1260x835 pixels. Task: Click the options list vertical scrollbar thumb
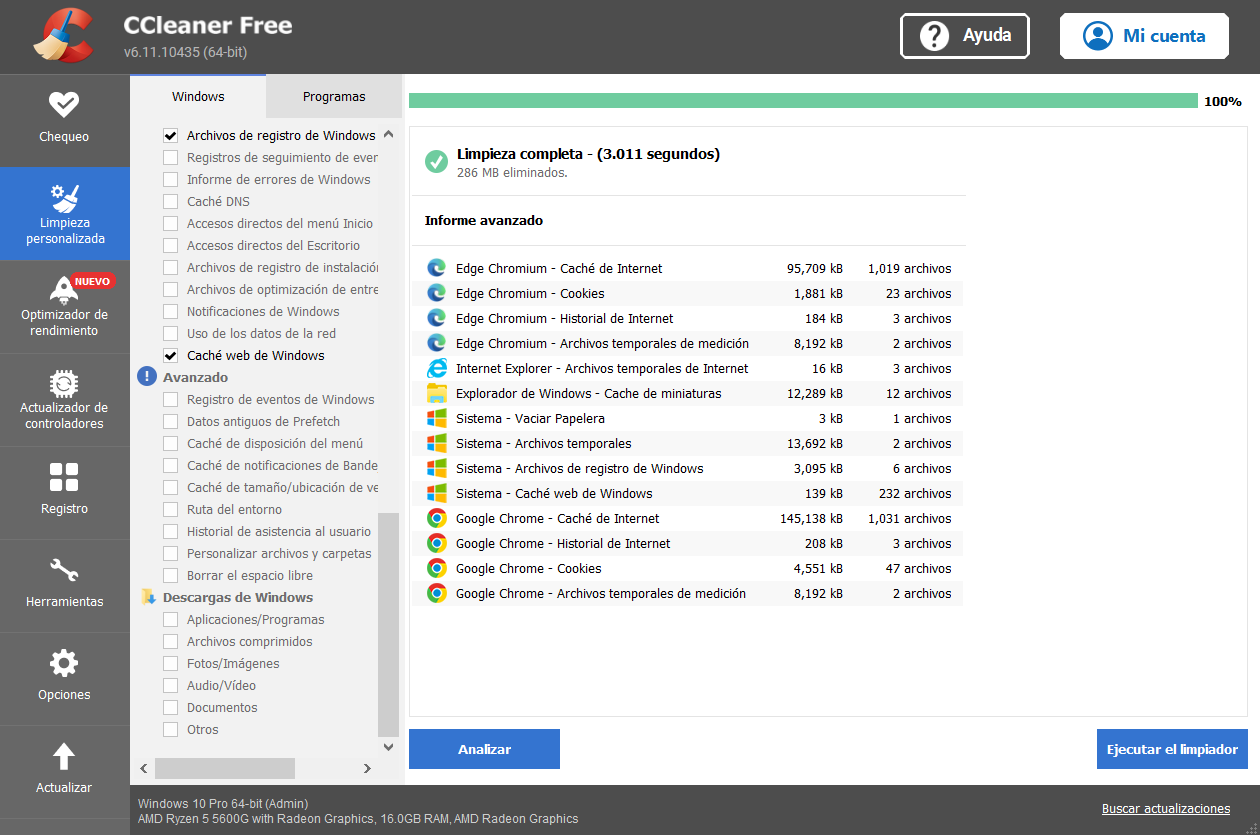tap(388, 624)
